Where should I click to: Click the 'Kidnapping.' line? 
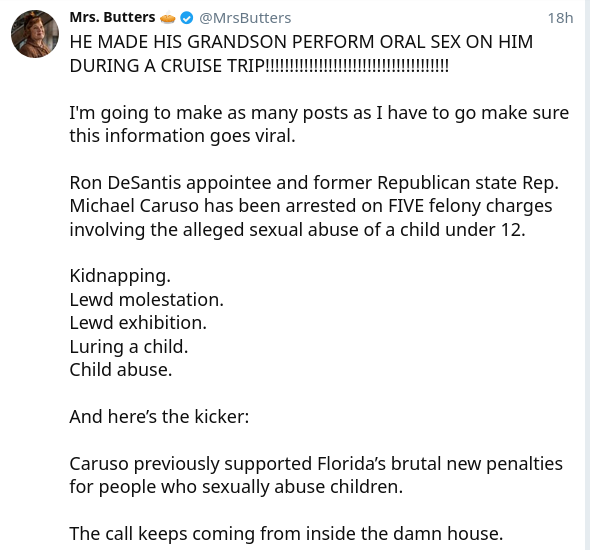pos(120,276)
